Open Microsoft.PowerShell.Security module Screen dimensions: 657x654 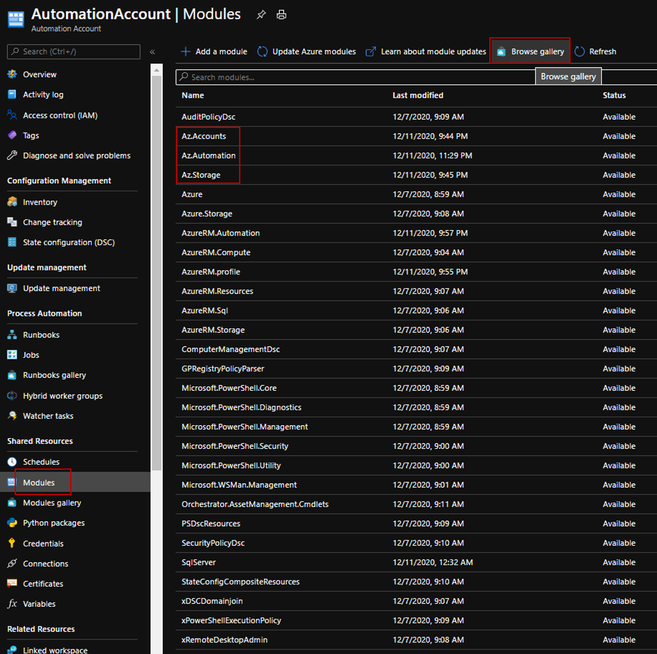coord(235,446)
